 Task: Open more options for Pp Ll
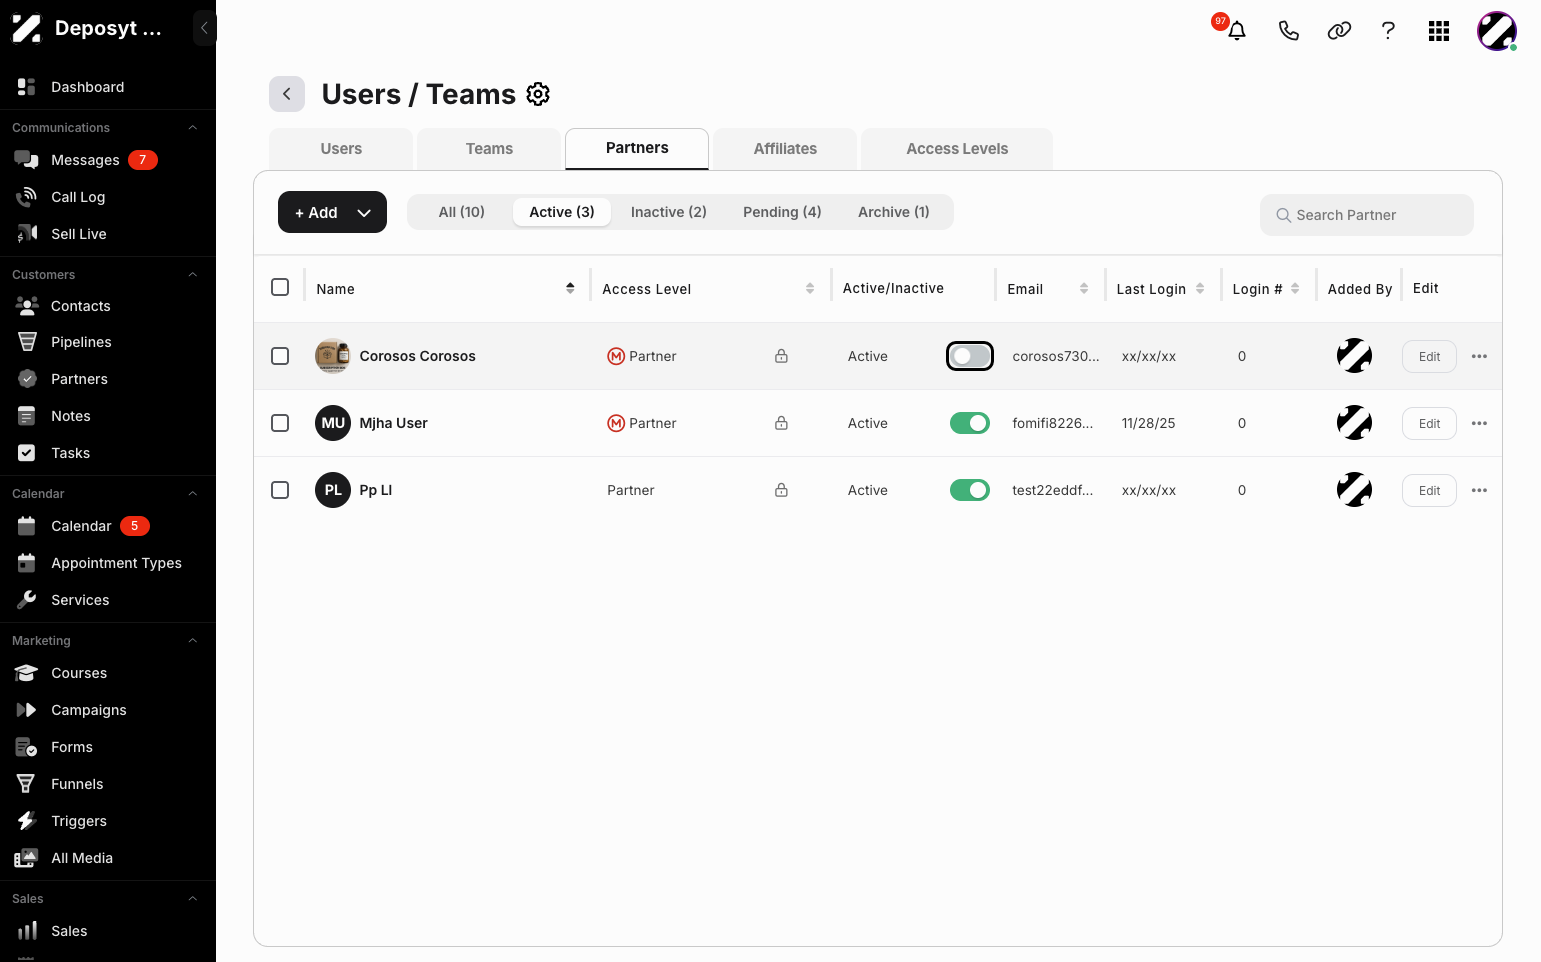pyautogui.click(x=1479, y=490)
